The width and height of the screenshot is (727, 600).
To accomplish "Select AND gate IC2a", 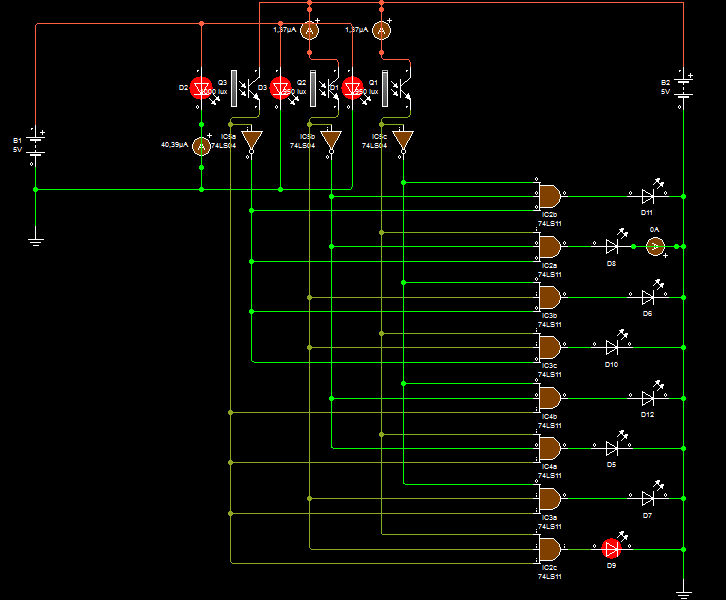I will tap(550, 247).
